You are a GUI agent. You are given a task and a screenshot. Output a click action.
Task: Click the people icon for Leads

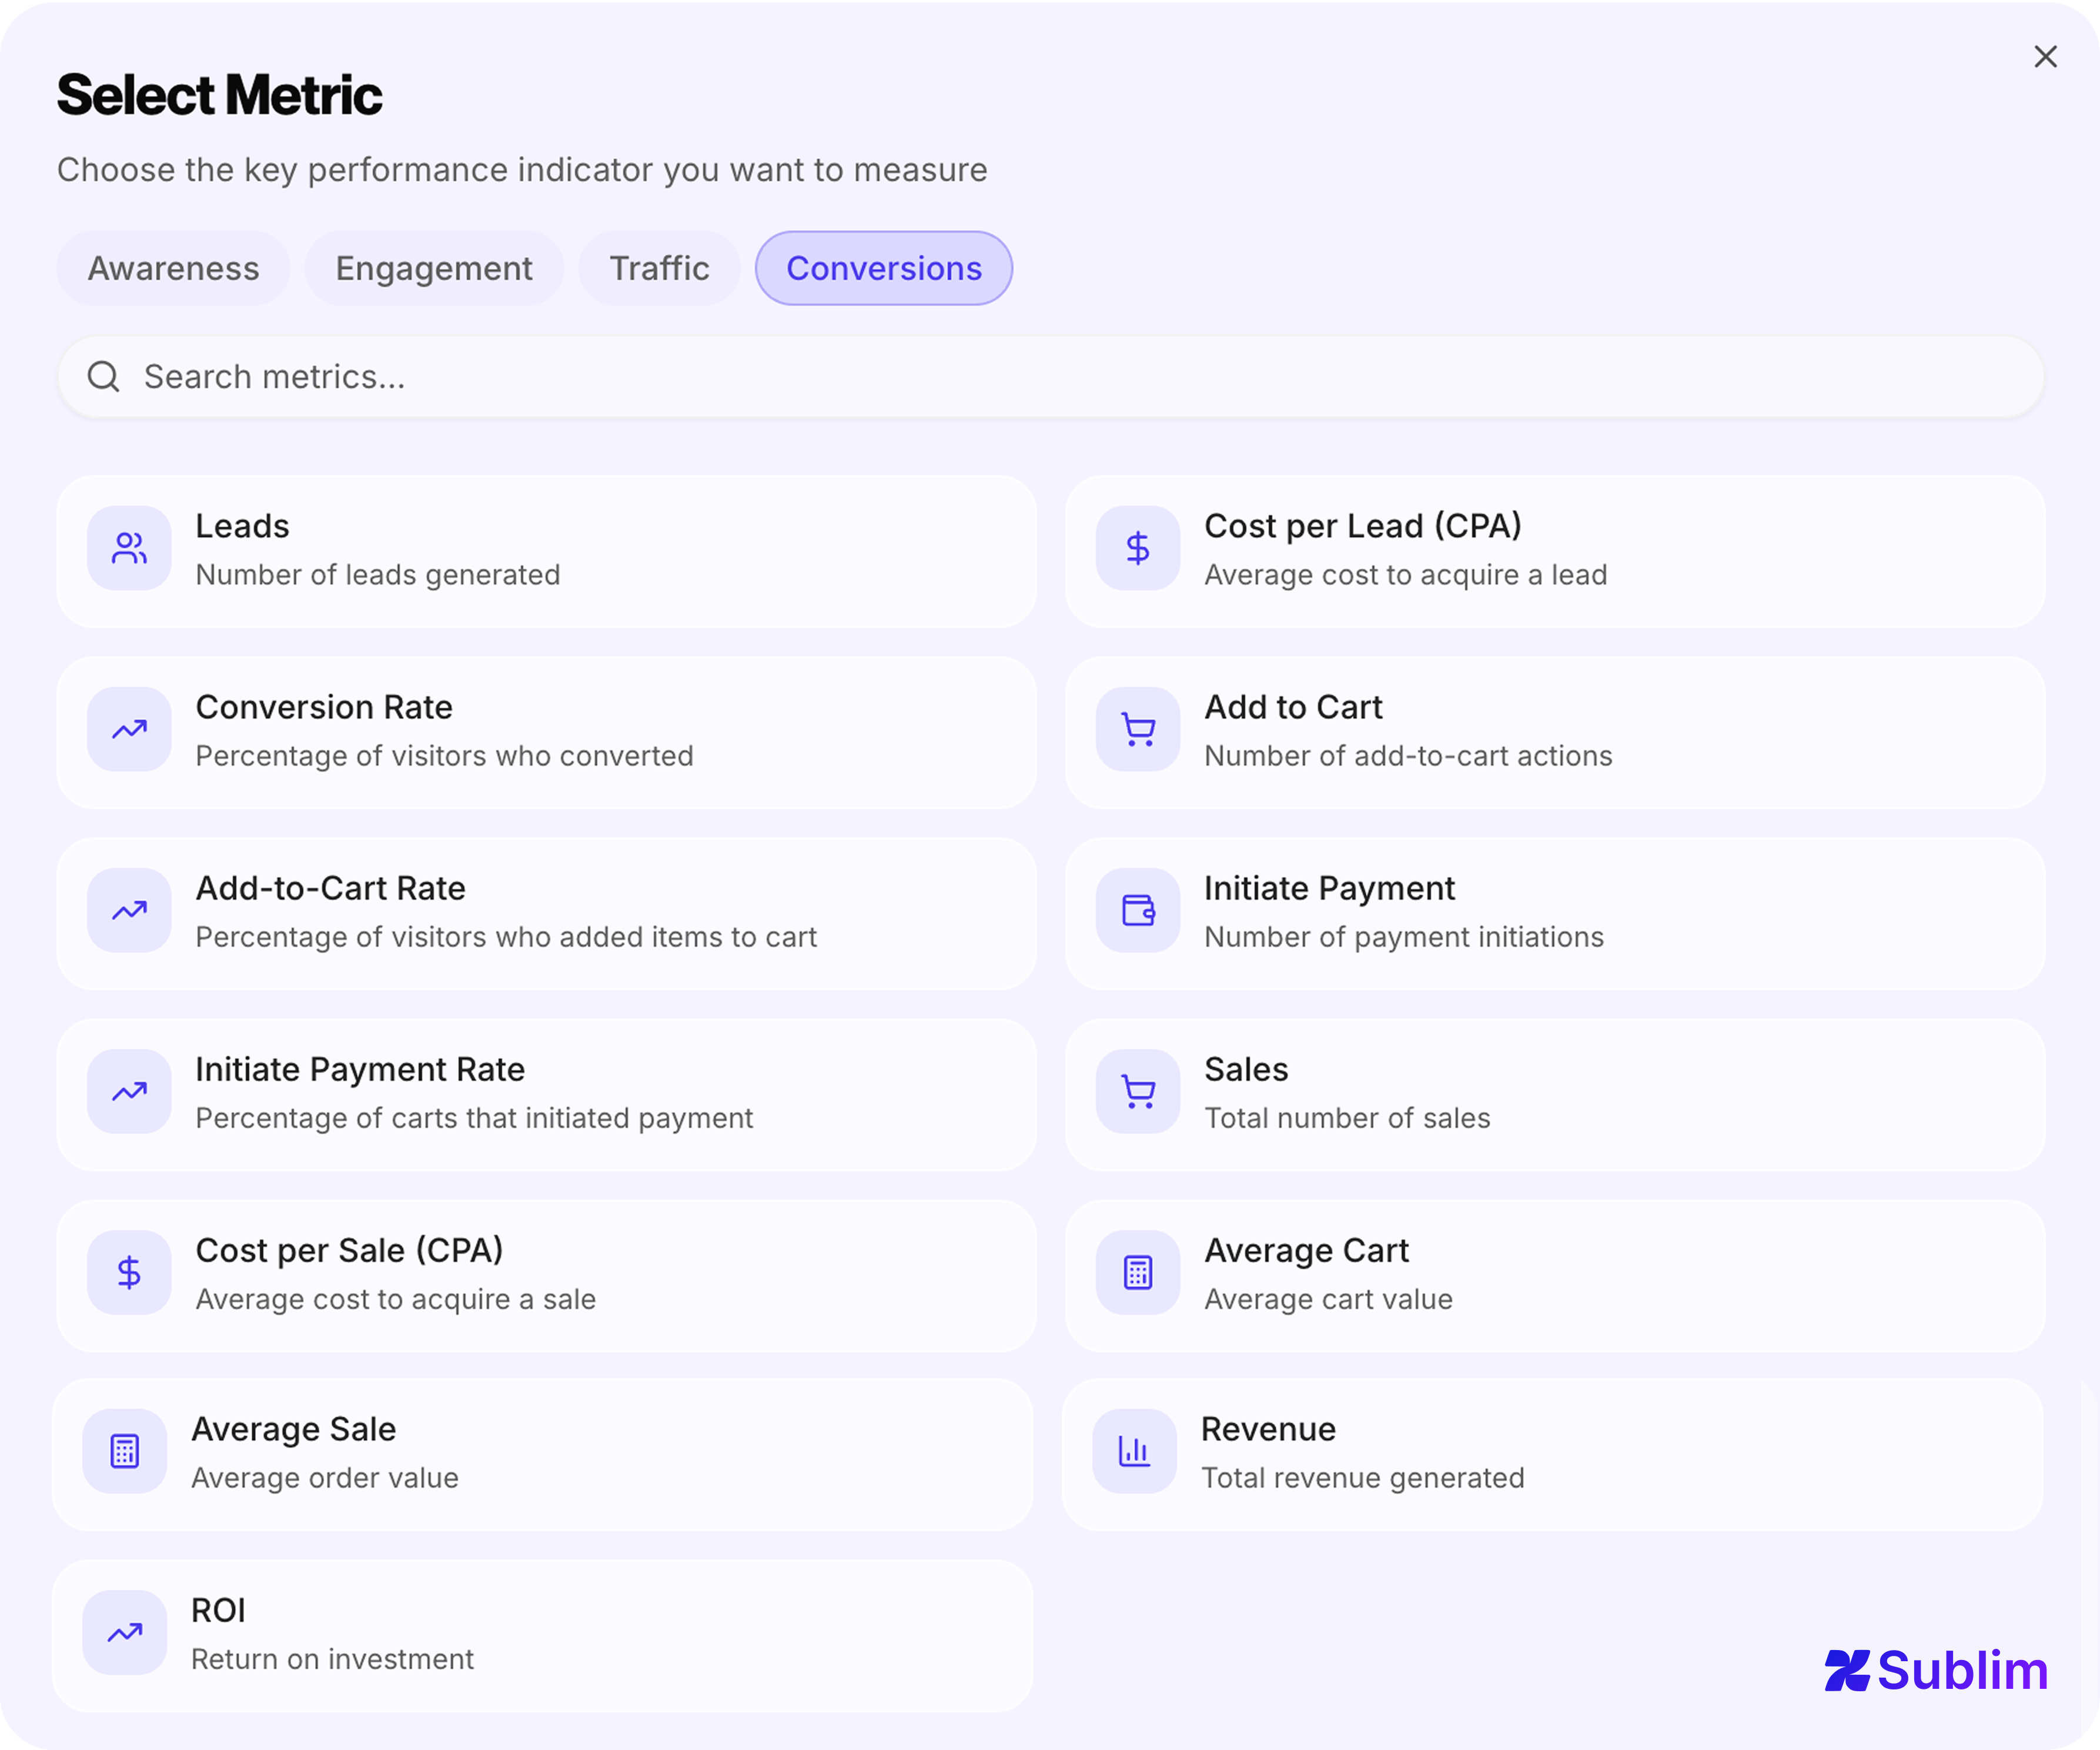[x=129, y=548]
